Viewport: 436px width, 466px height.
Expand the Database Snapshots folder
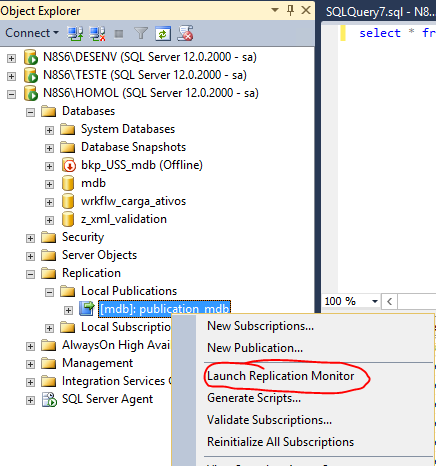(x=49, y=148)
